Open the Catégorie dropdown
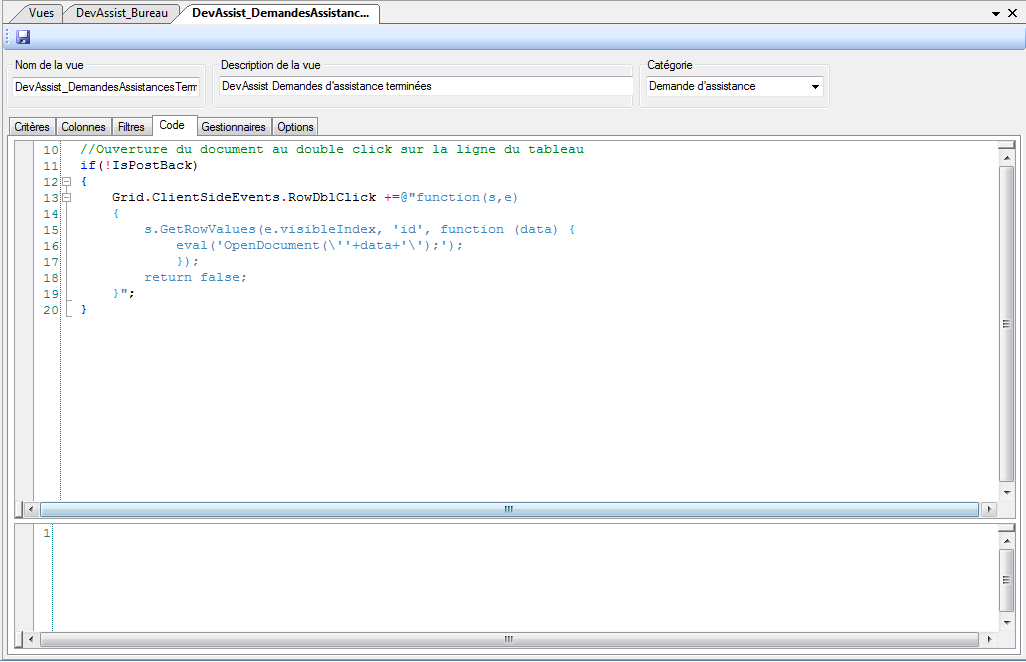 tap(815, 87)
